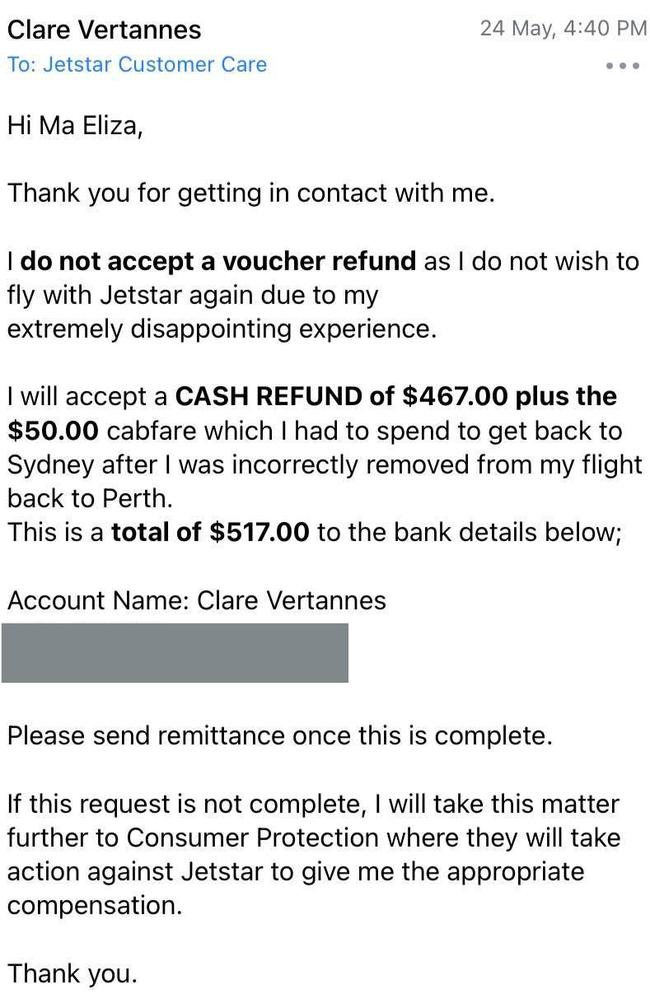Open the three-dot more options menu
The height and width of the screenshot is (999, 650).
coord(622,66)
